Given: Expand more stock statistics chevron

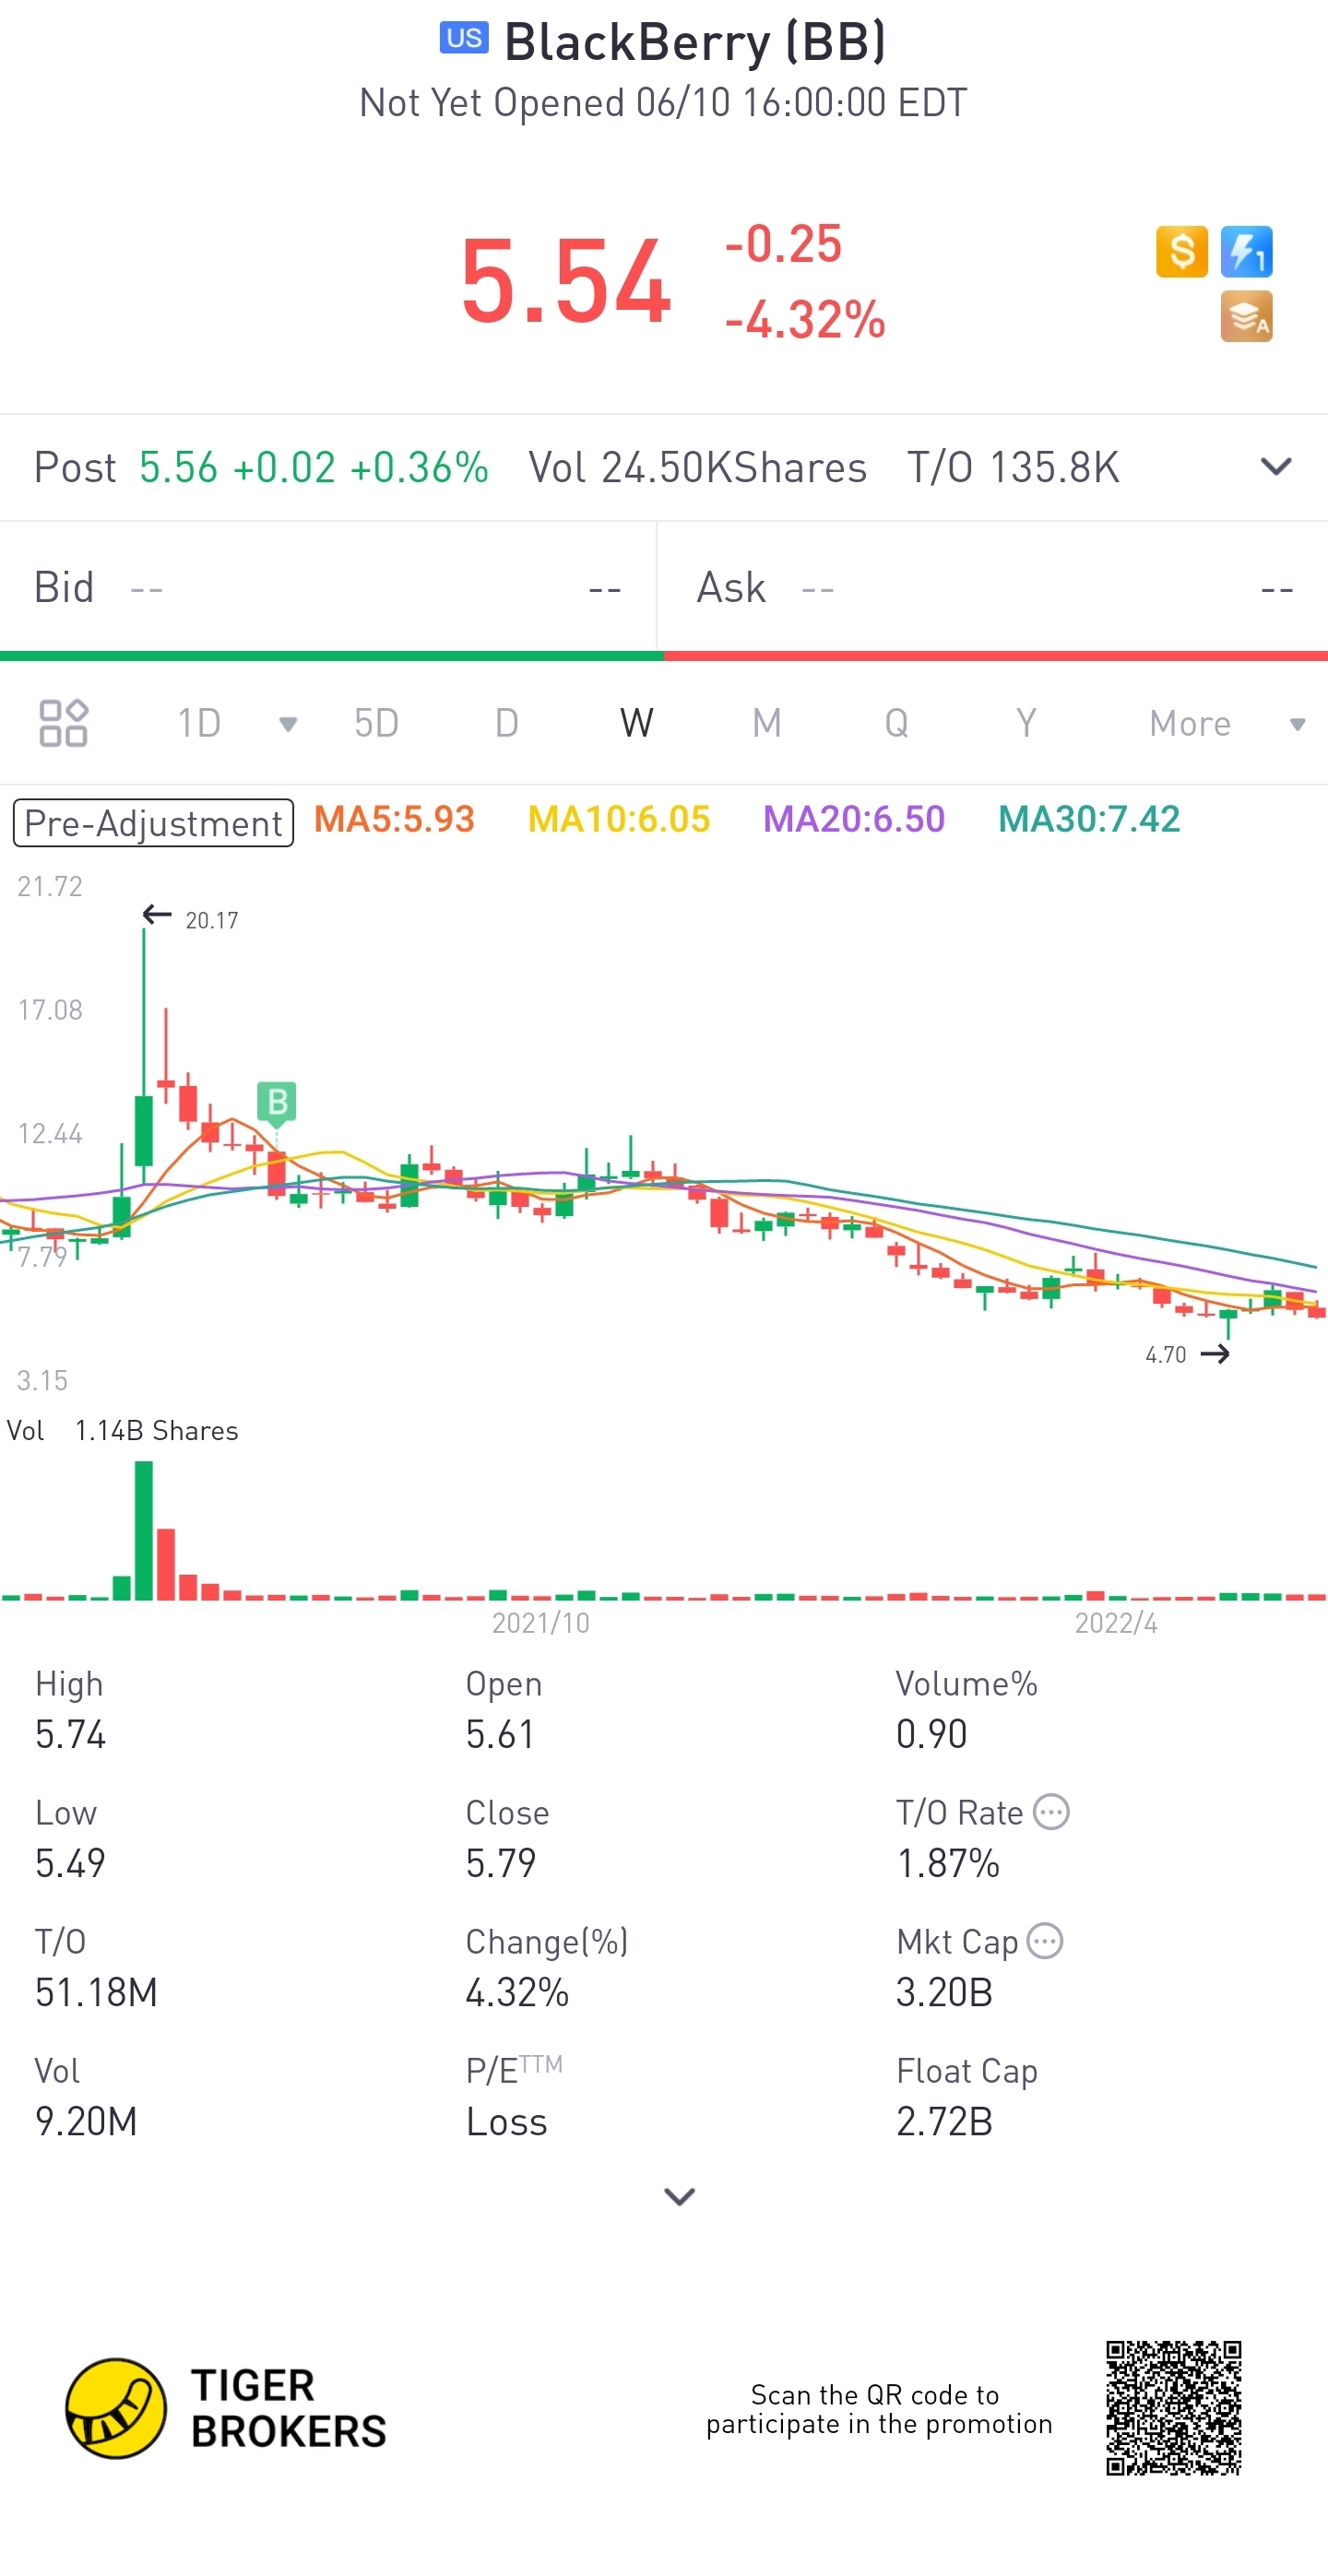Looking at the screenshot, I should click(x=679, y=2196).
